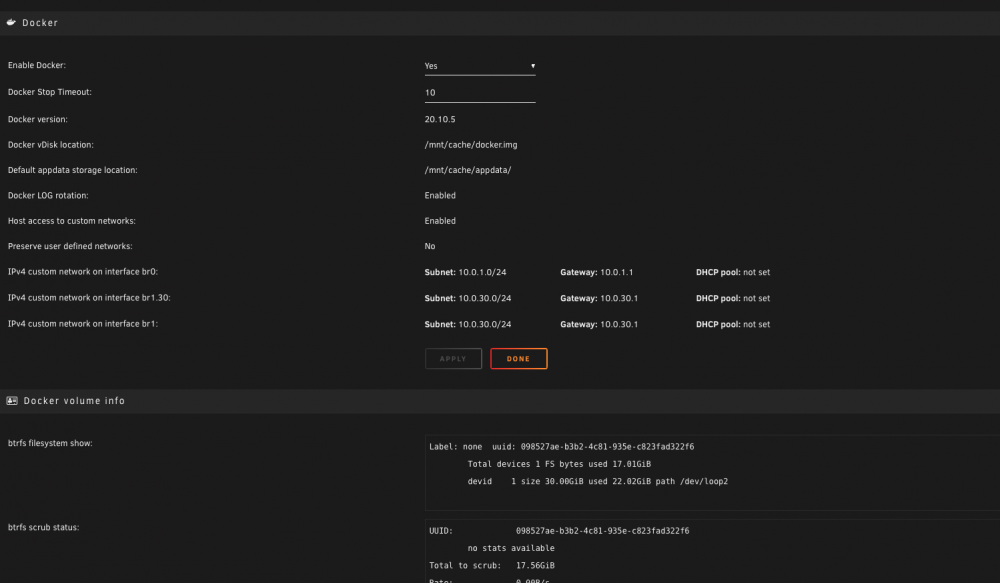Click the disabled APPLY button
Image resolution: width=1000 pixels, height=583 pixels.
(453, 358)
